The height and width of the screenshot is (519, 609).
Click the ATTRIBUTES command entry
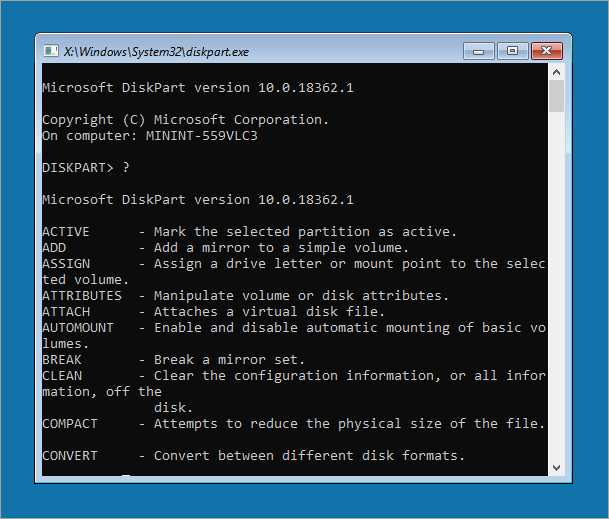click(82, 296)
